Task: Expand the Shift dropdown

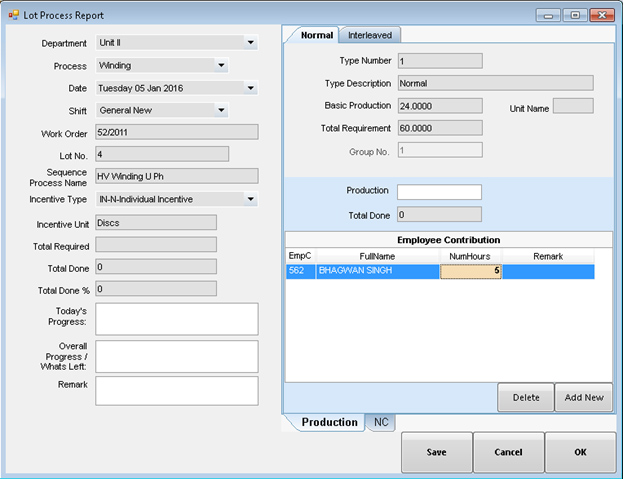Action: click(221, 110)
